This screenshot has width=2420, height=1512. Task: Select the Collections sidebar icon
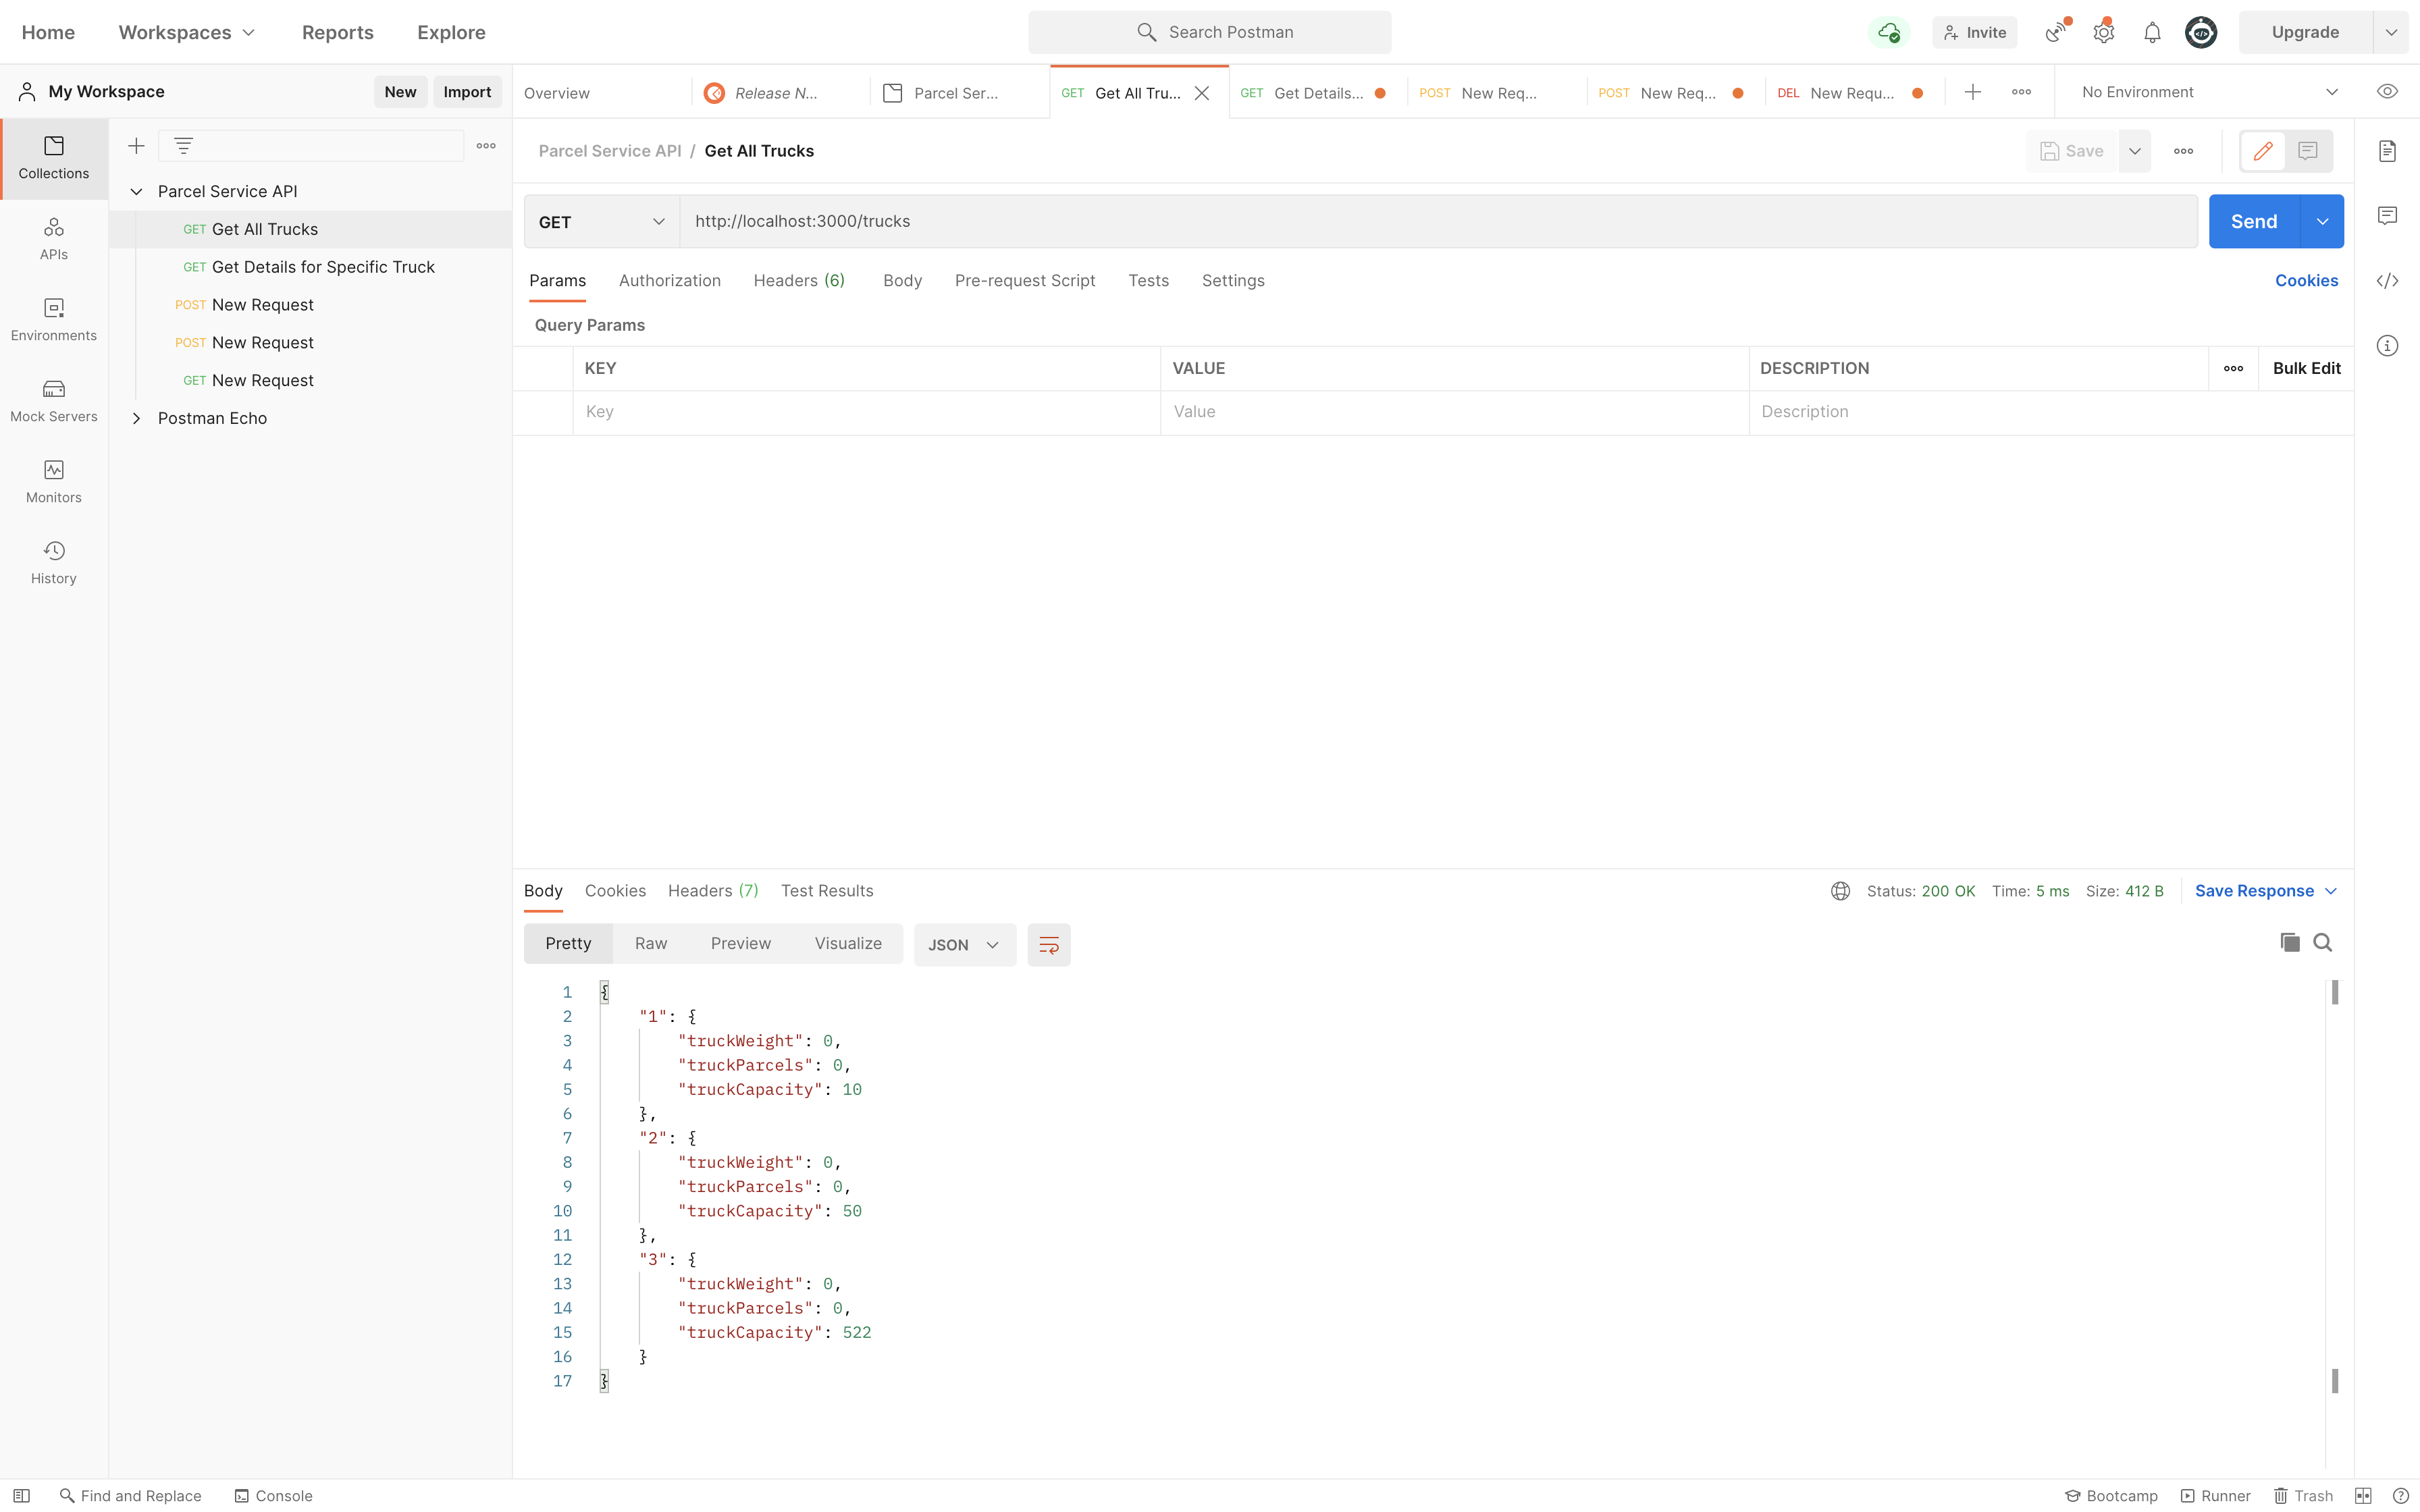[x=53, y=158]
